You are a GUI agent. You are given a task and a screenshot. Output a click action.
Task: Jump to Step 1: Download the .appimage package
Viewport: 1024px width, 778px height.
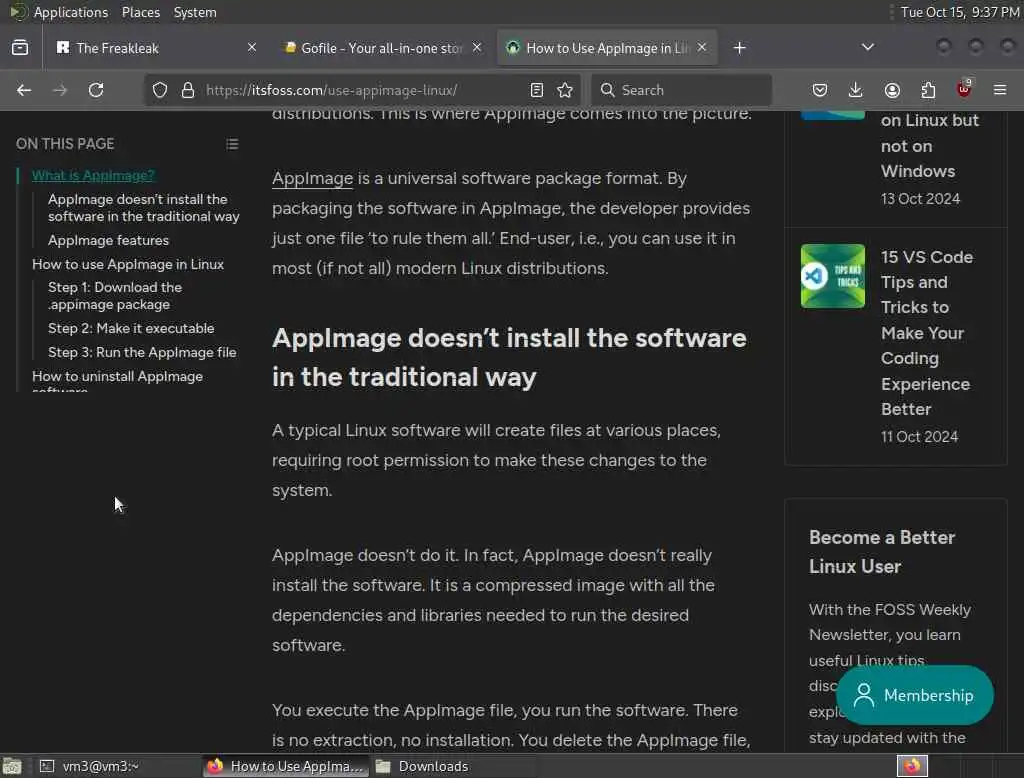click(x=115, y=296)
